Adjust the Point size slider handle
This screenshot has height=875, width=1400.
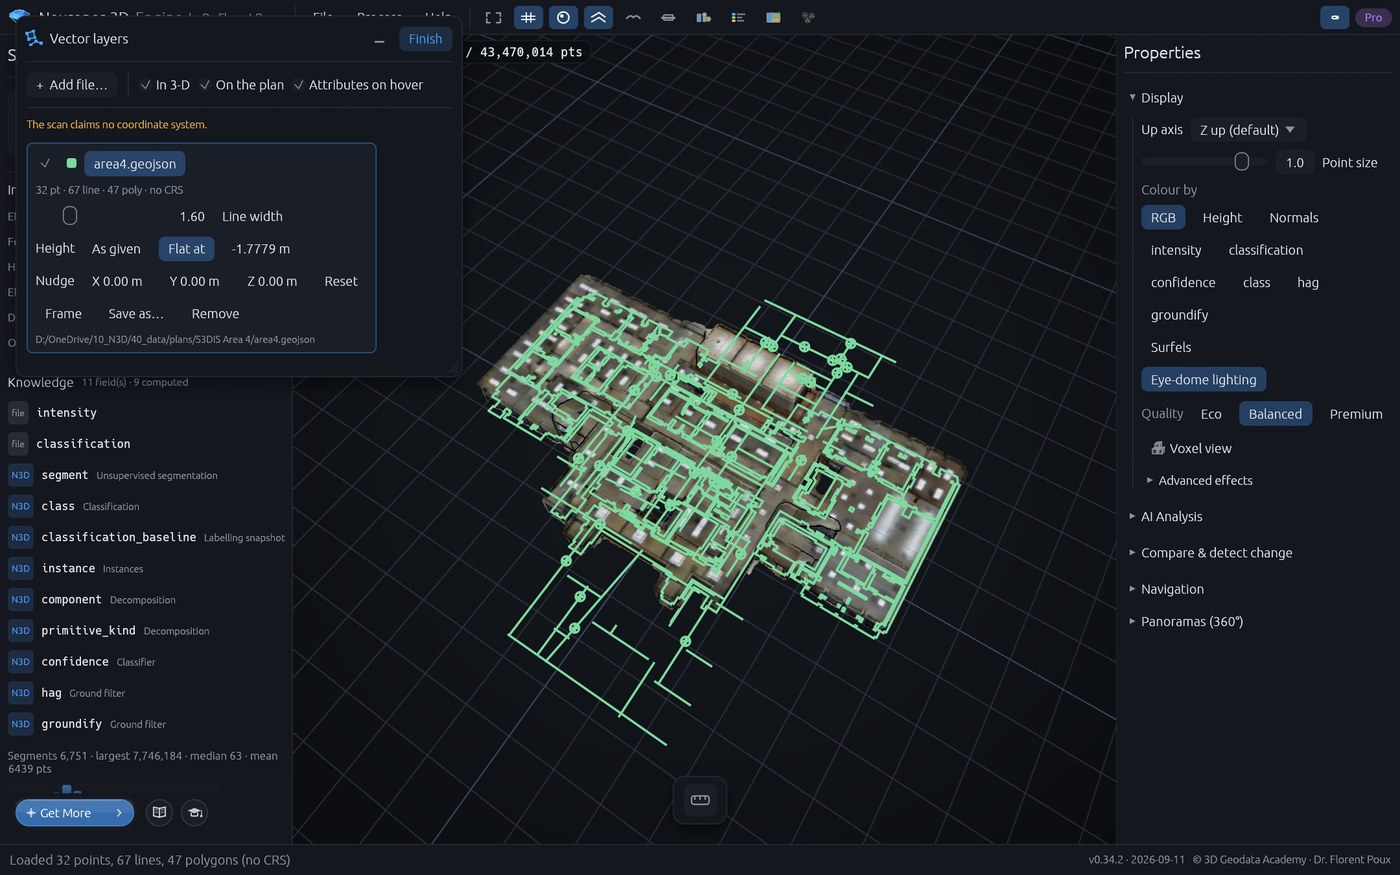pyautogui.click(x=1242, y=162)
